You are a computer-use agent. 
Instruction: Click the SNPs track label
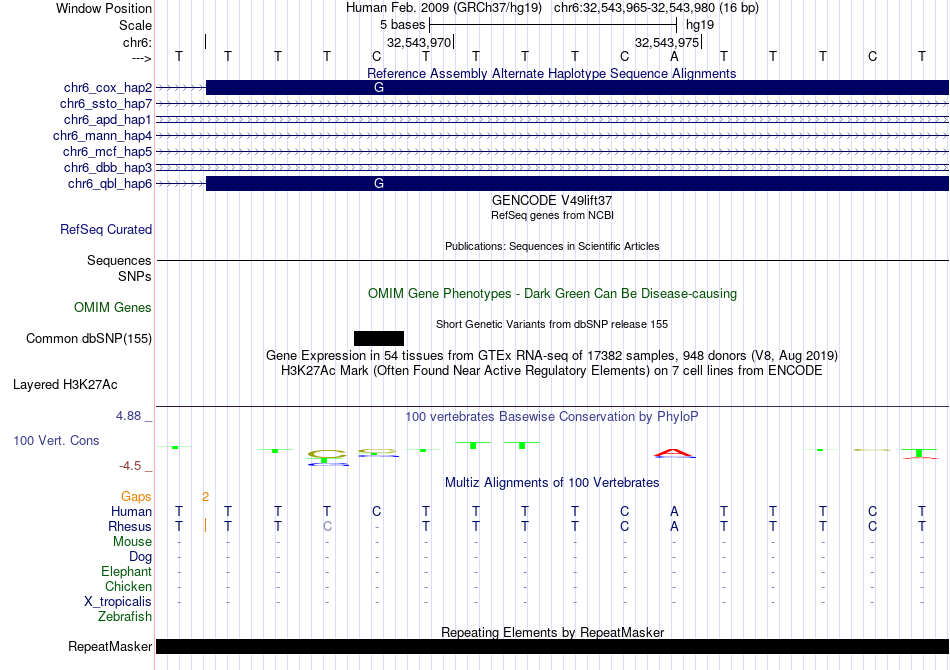pos(135,276)
